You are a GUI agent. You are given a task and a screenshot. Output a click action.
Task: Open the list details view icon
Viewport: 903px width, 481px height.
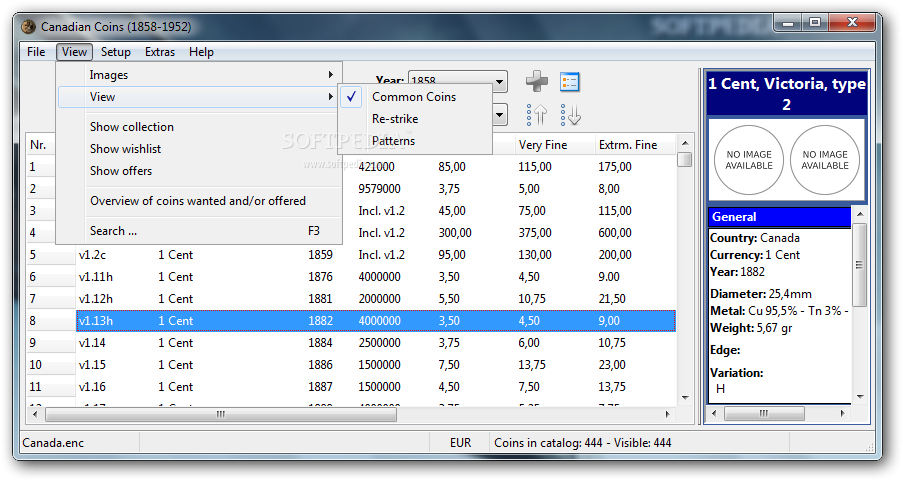[x=570, y=81]
